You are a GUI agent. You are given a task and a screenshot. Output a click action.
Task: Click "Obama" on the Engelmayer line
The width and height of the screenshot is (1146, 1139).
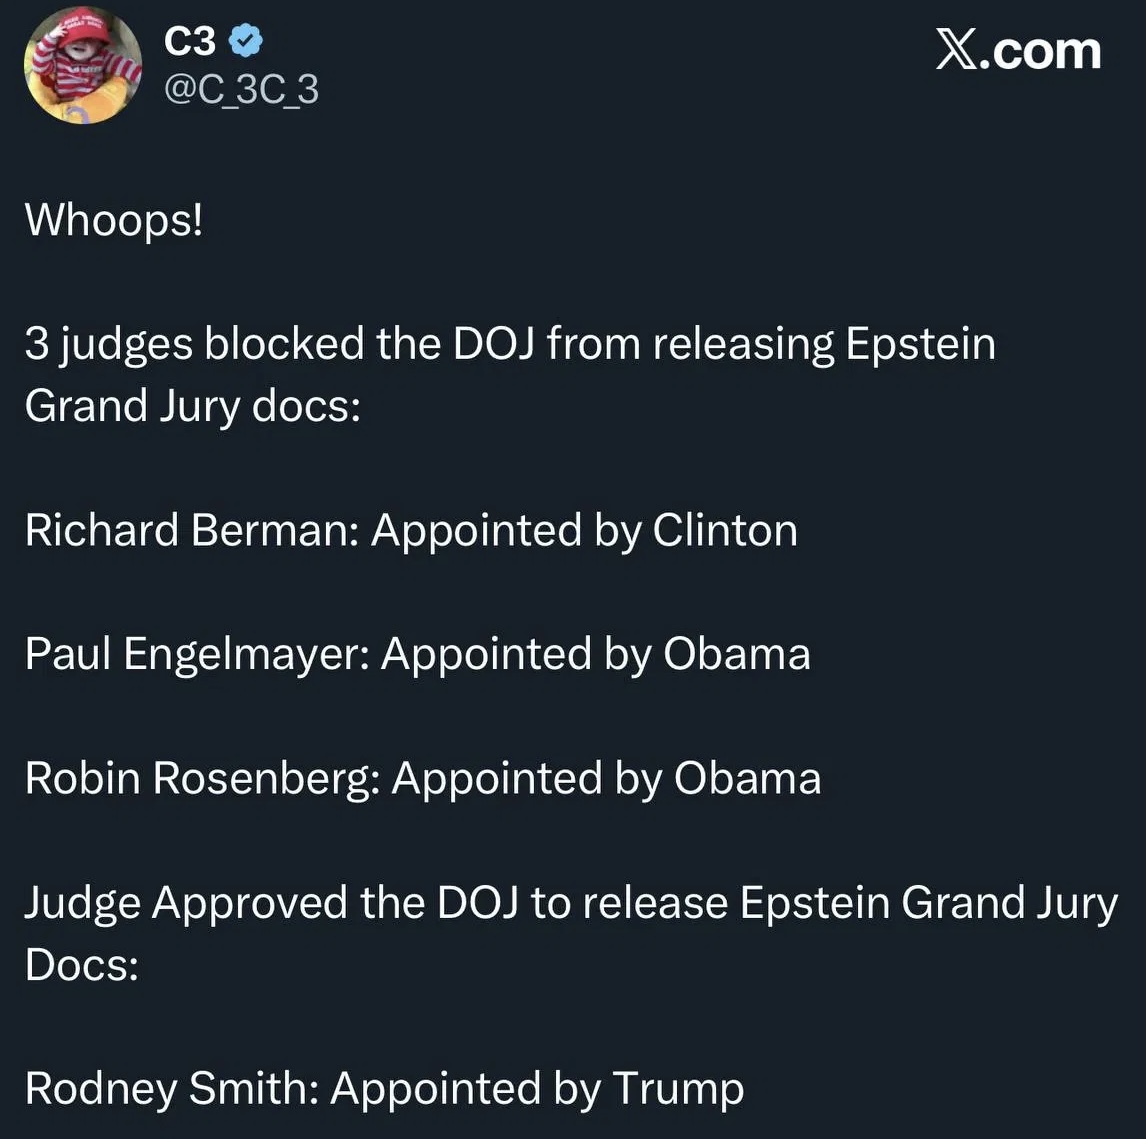pyautogui.click(x=737, y=654)
